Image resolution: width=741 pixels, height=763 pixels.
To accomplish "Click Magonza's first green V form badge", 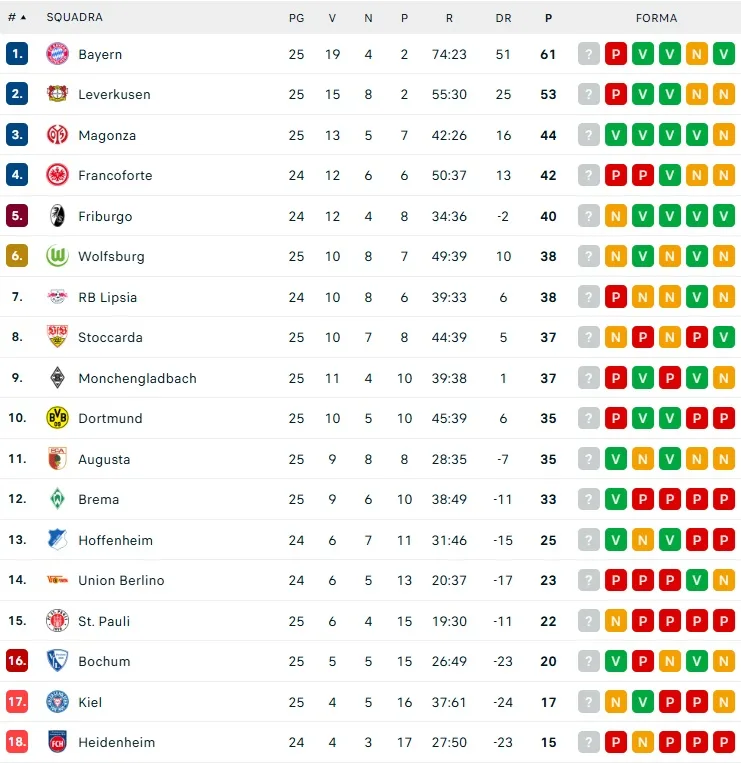I will tap(616, 135).
